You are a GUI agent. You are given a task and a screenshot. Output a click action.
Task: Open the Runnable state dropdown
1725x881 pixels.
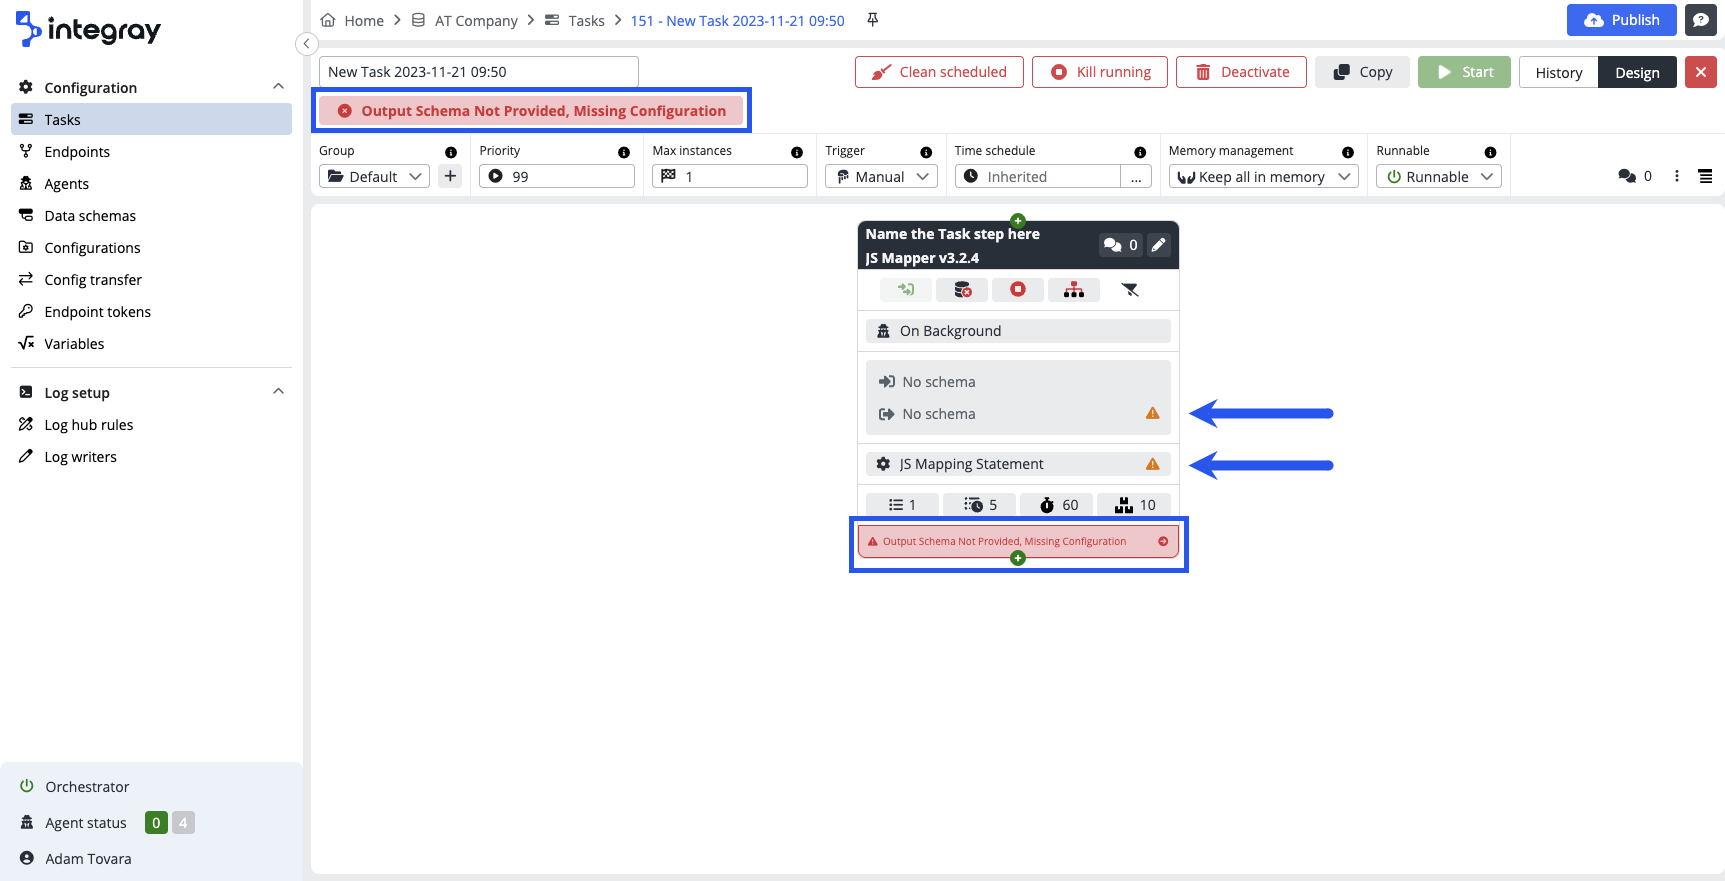(x=1438, y=177)
